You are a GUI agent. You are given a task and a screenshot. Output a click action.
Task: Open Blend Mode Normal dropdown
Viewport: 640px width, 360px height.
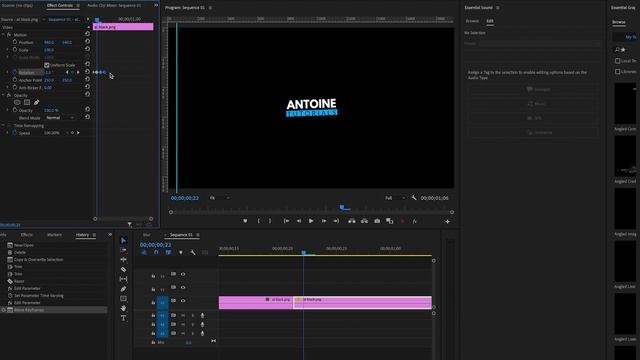click(60, 118)
